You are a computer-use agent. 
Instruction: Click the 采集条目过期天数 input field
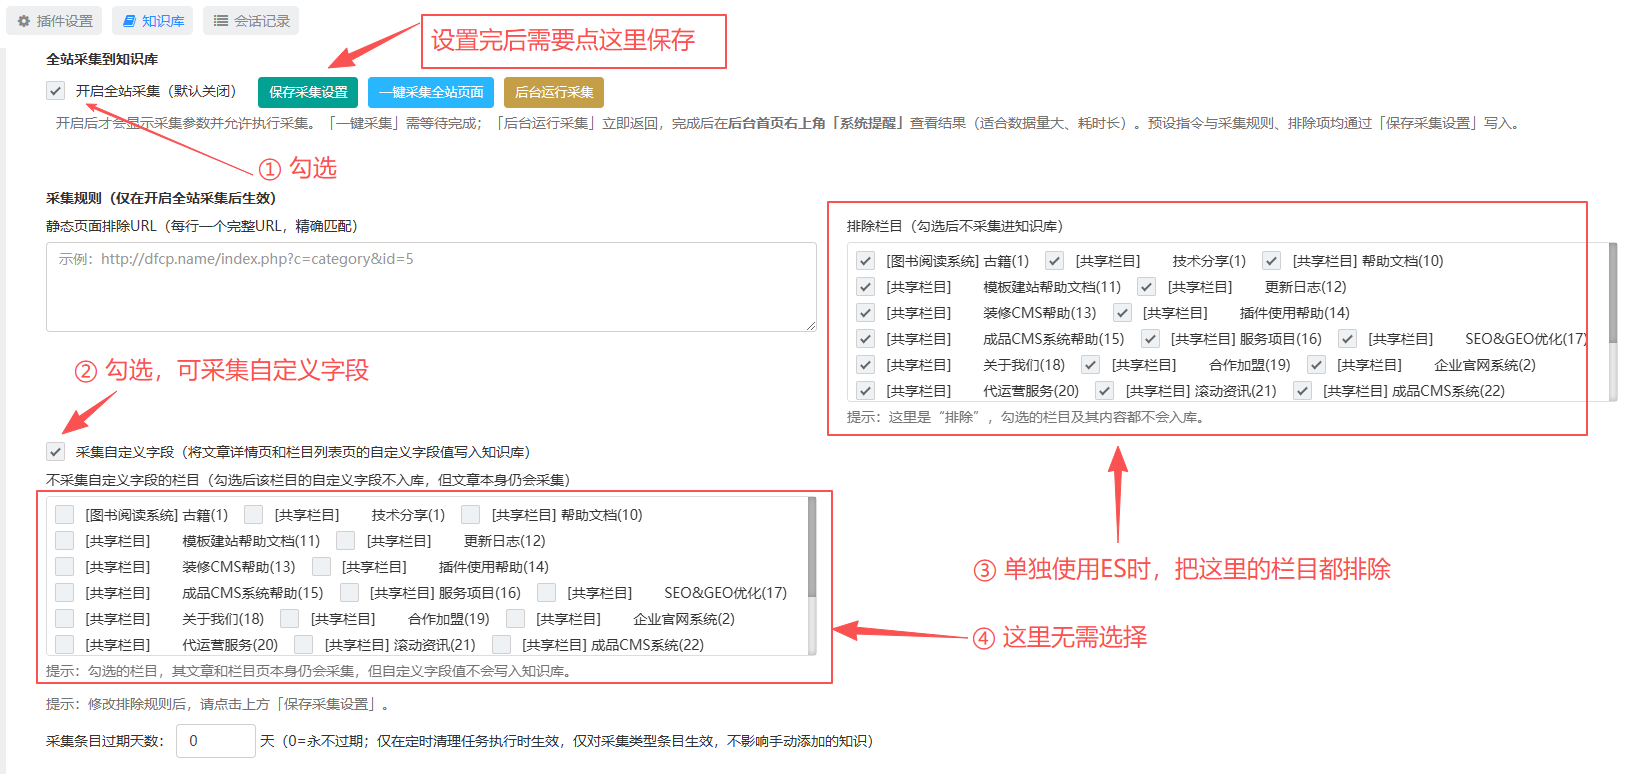coord(216,741)
